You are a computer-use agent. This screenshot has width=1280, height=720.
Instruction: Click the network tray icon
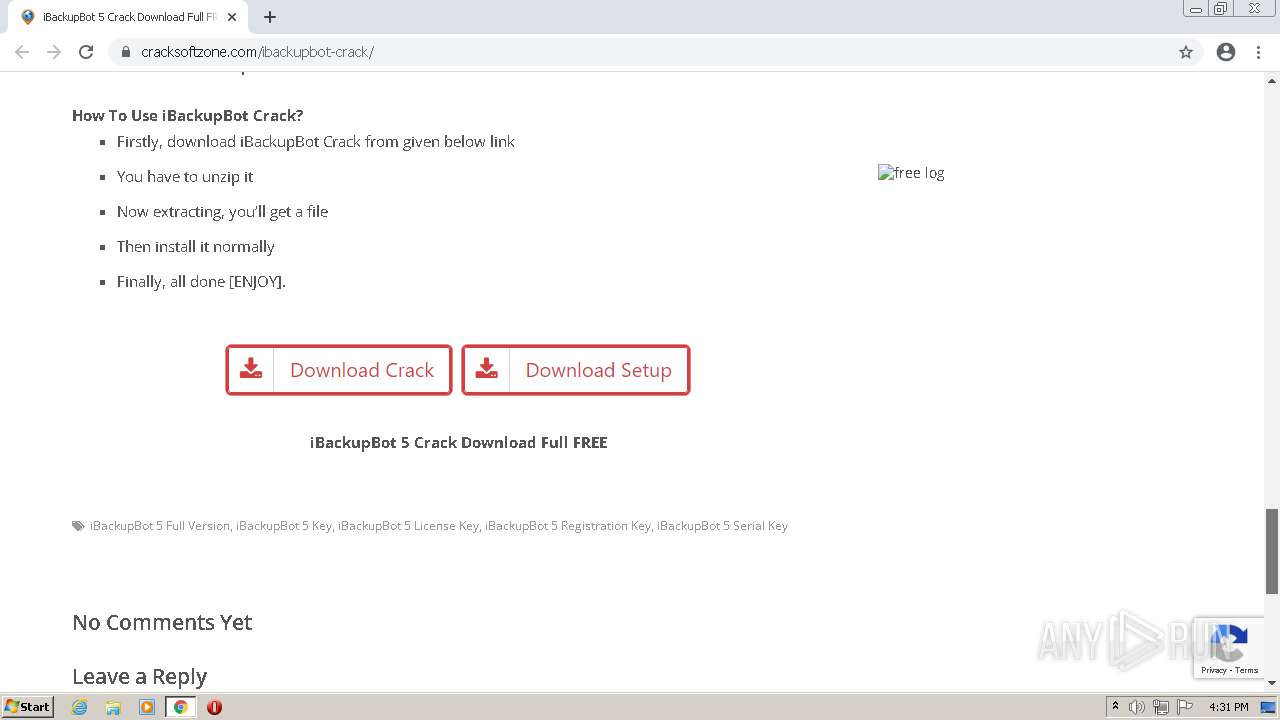1161,707
